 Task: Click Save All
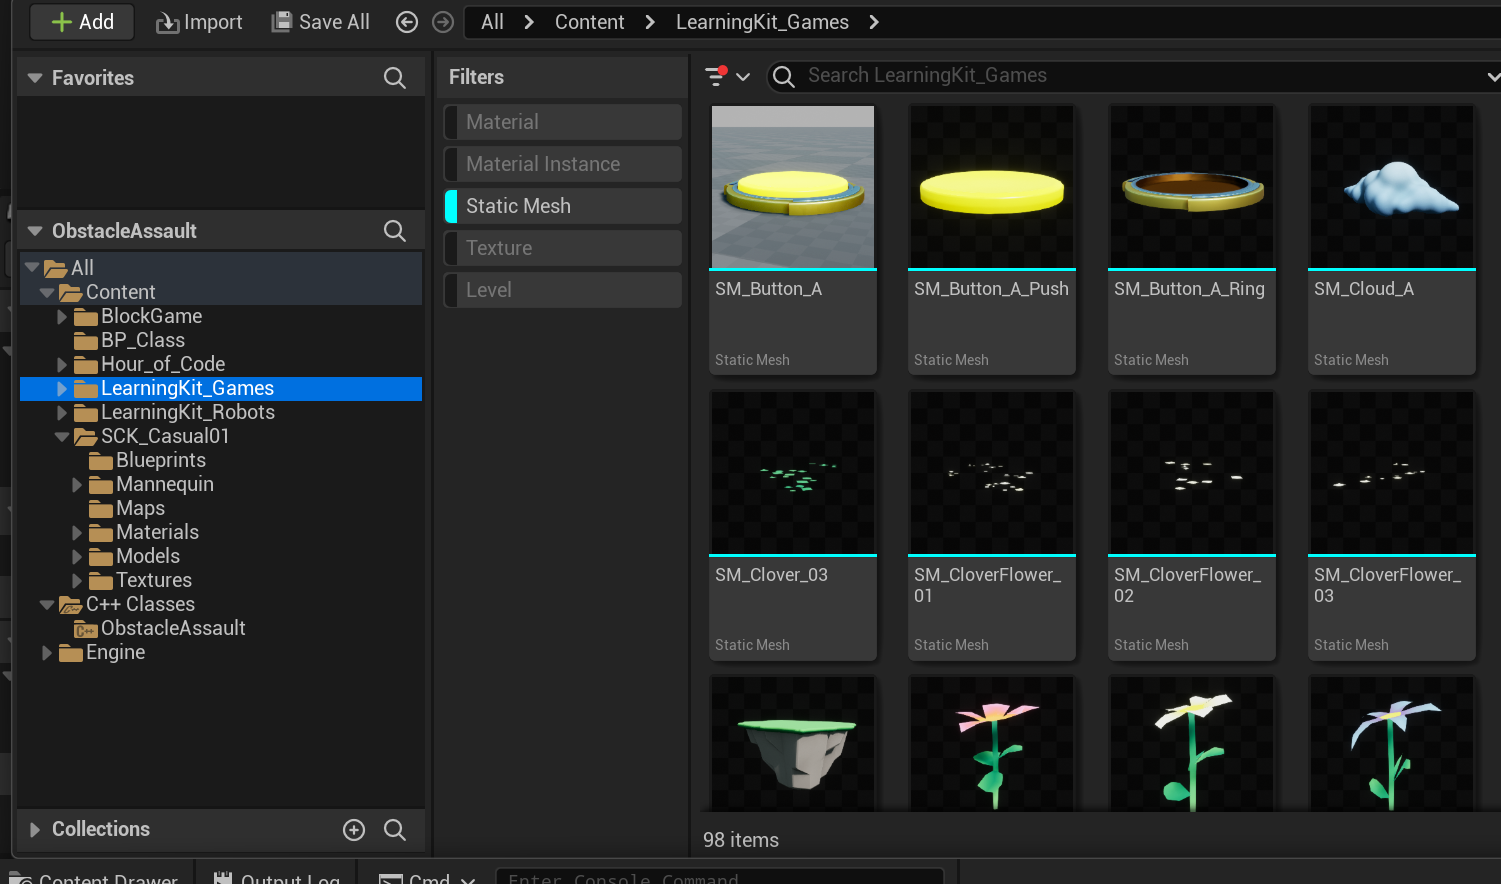click(x=321, y=22)
